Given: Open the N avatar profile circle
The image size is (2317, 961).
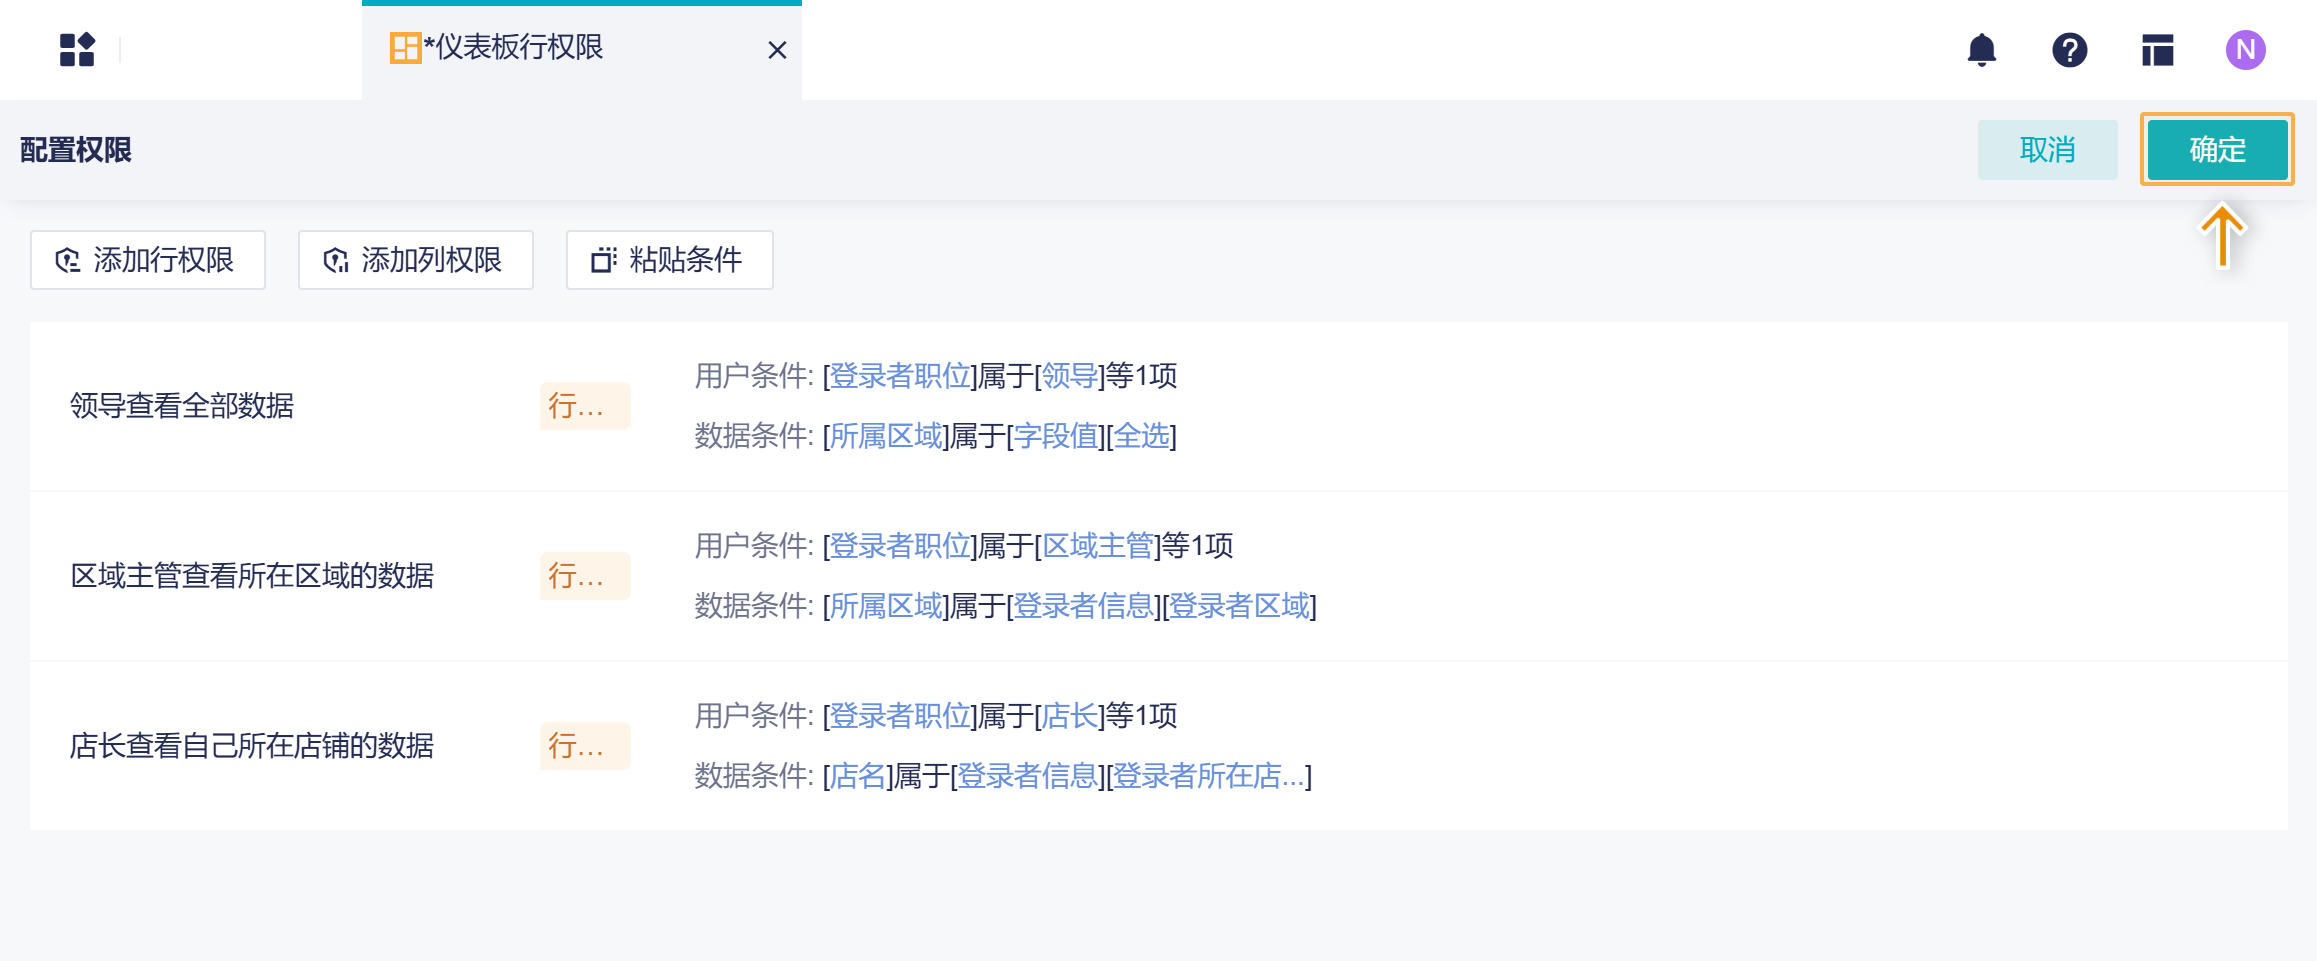Looking at the screenshot, I should [2246, 49].
